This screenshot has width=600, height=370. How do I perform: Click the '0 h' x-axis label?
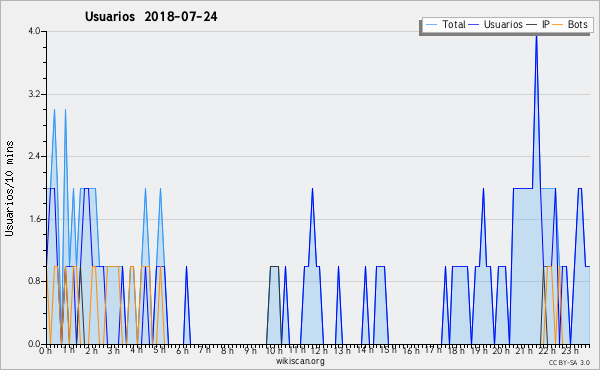pos(46,351)
